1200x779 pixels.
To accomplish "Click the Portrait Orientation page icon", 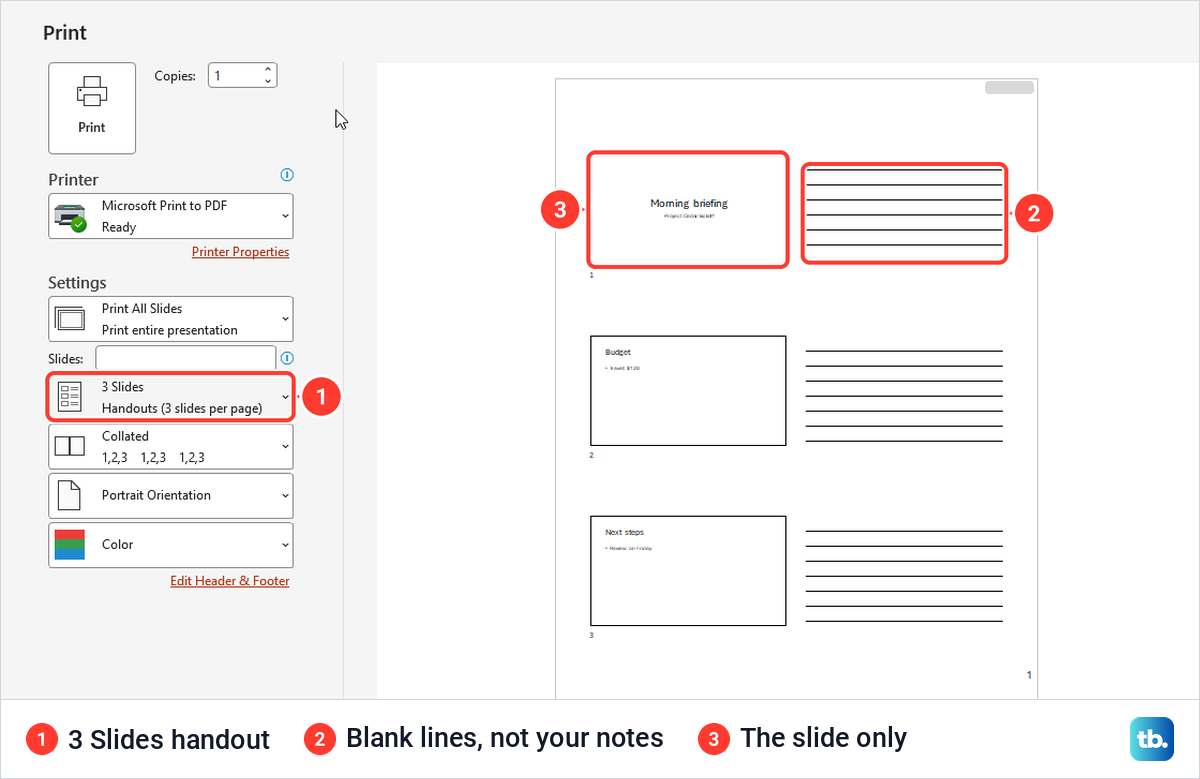I will (x=69, y=495).
